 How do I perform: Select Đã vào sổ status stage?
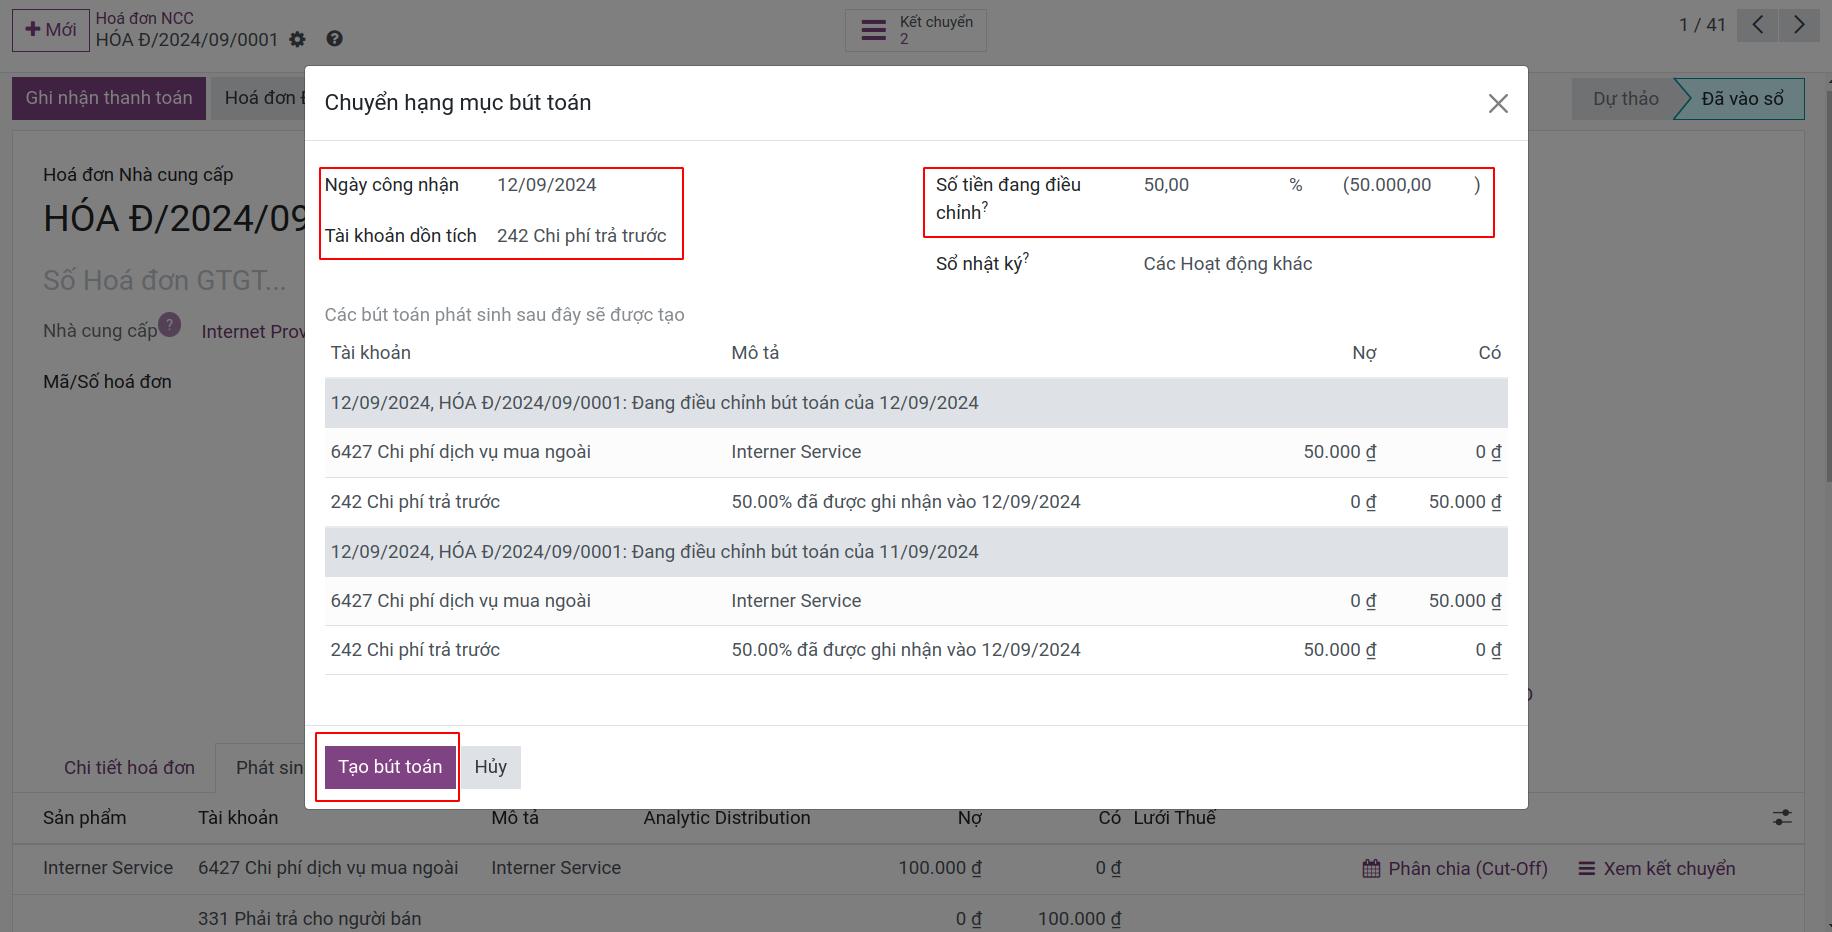click(x=1742, y=99)
